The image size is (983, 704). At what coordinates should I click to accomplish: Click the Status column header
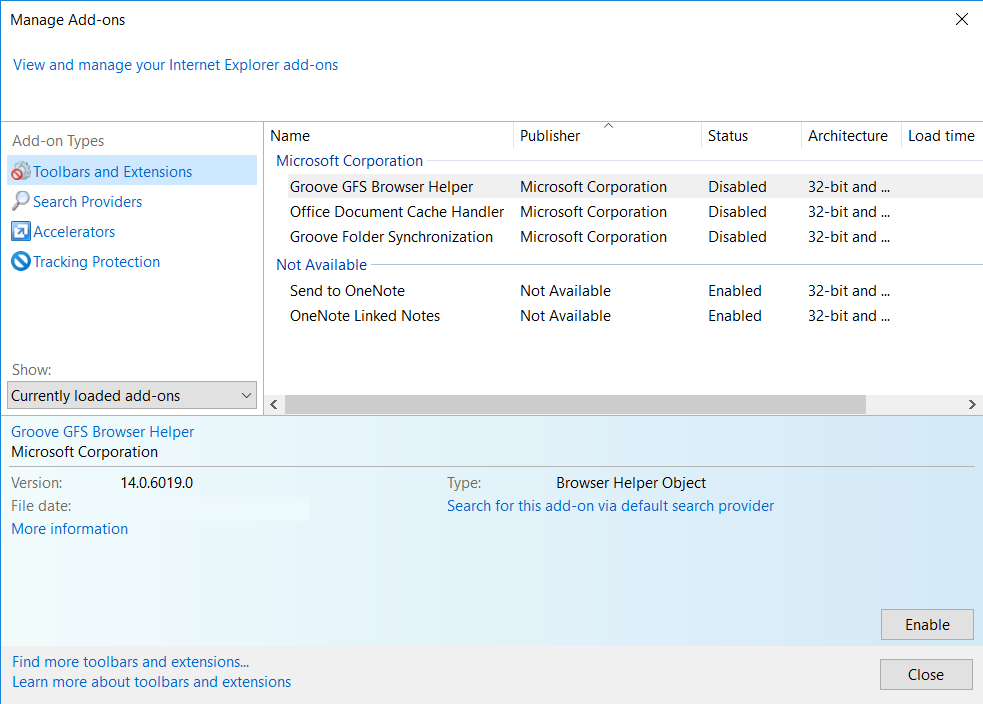728,136
